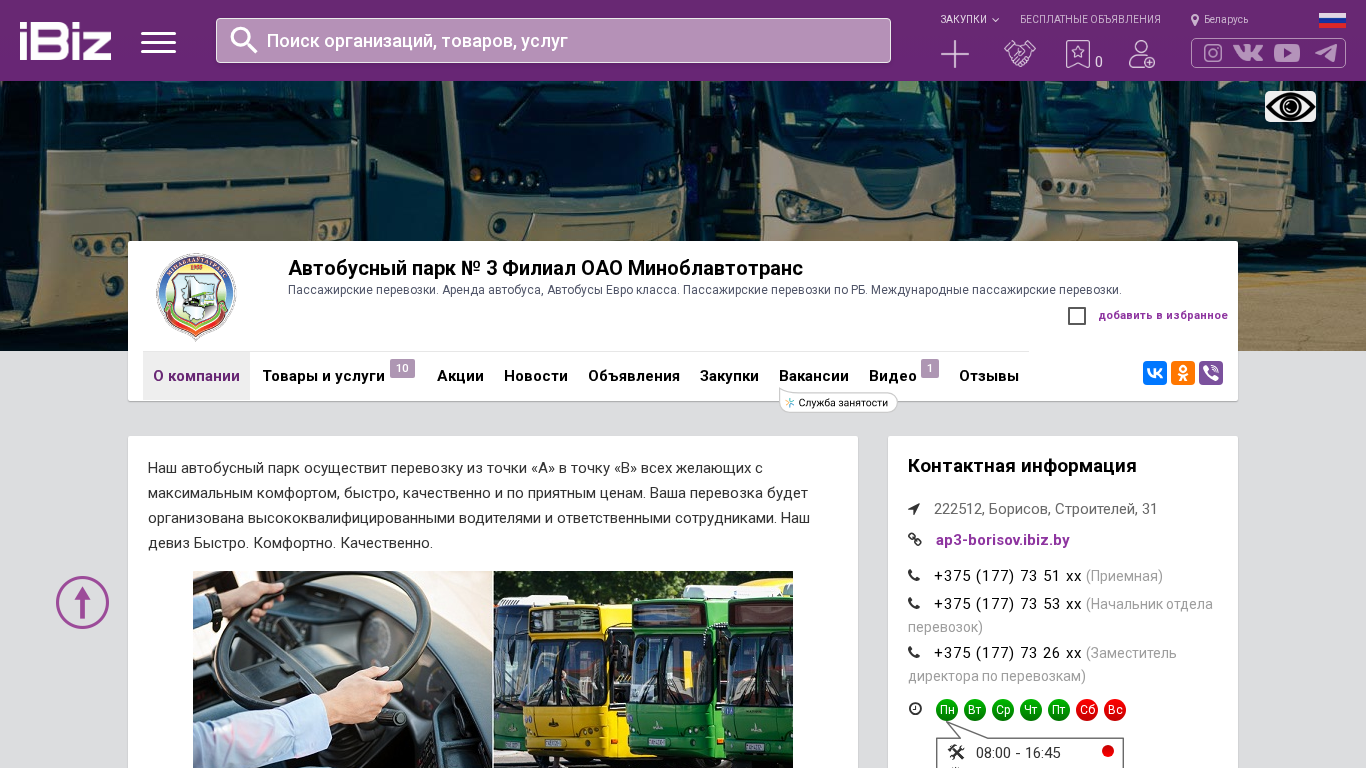This screenshot has height=768, width=1366.
Task: Share company page via Viber
Action: pos(1211,373)
